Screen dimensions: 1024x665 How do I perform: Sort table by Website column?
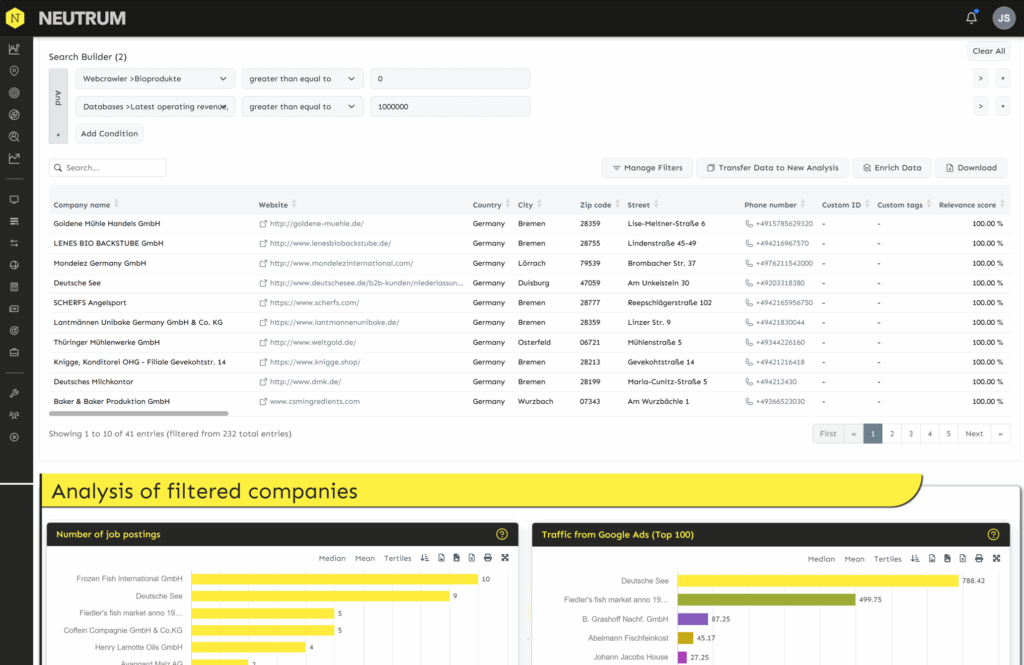click(278, 204)
